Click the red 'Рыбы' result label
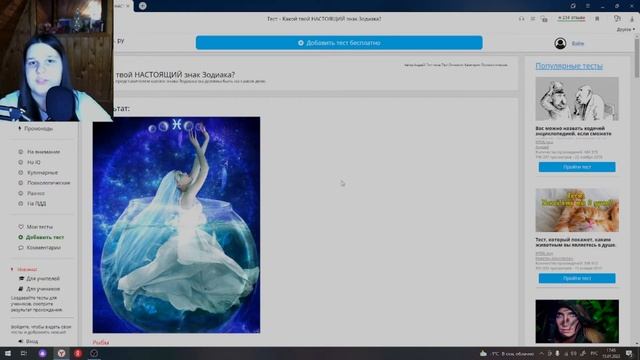Screen dimensions: 640x360 [101, 342]
